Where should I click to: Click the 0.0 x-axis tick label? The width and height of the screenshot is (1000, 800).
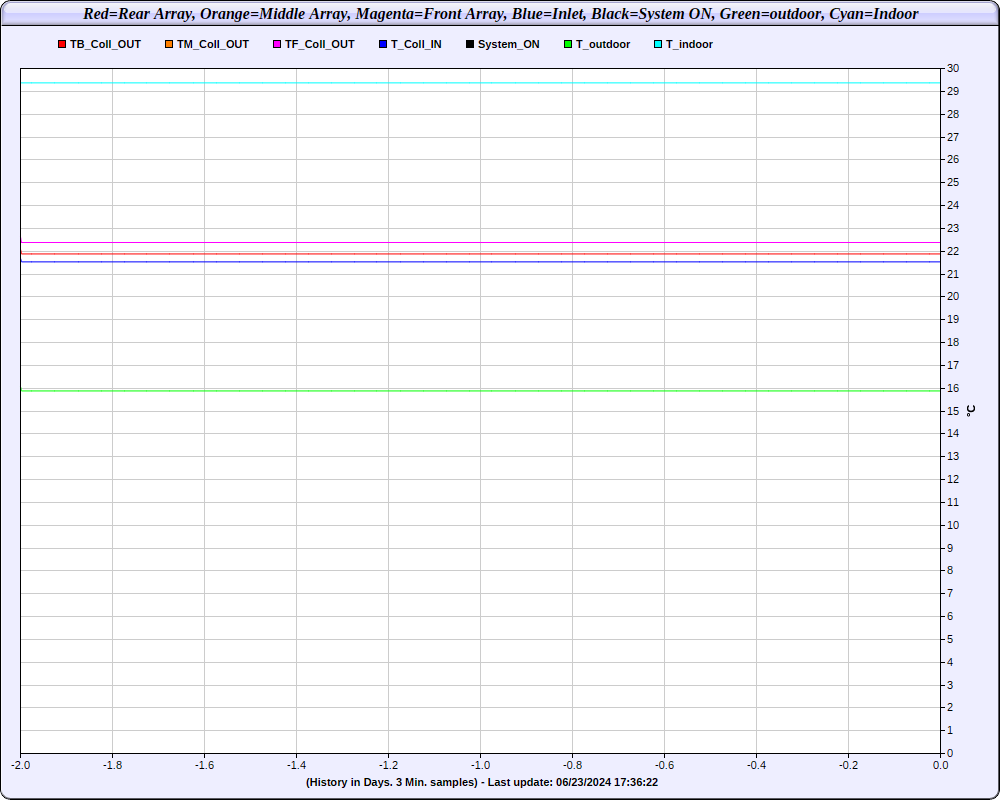click(940, 765)
